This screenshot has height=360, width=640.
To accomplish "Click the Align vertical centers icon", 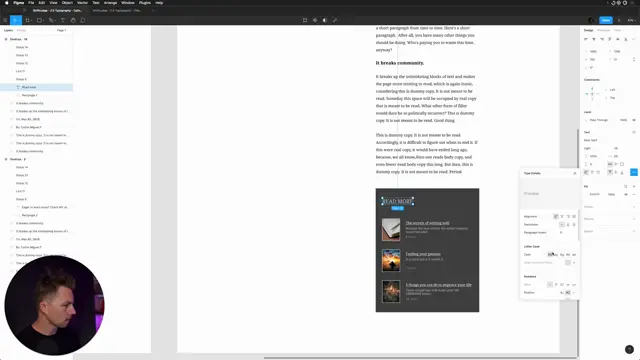I will click(x=618, y=39).
